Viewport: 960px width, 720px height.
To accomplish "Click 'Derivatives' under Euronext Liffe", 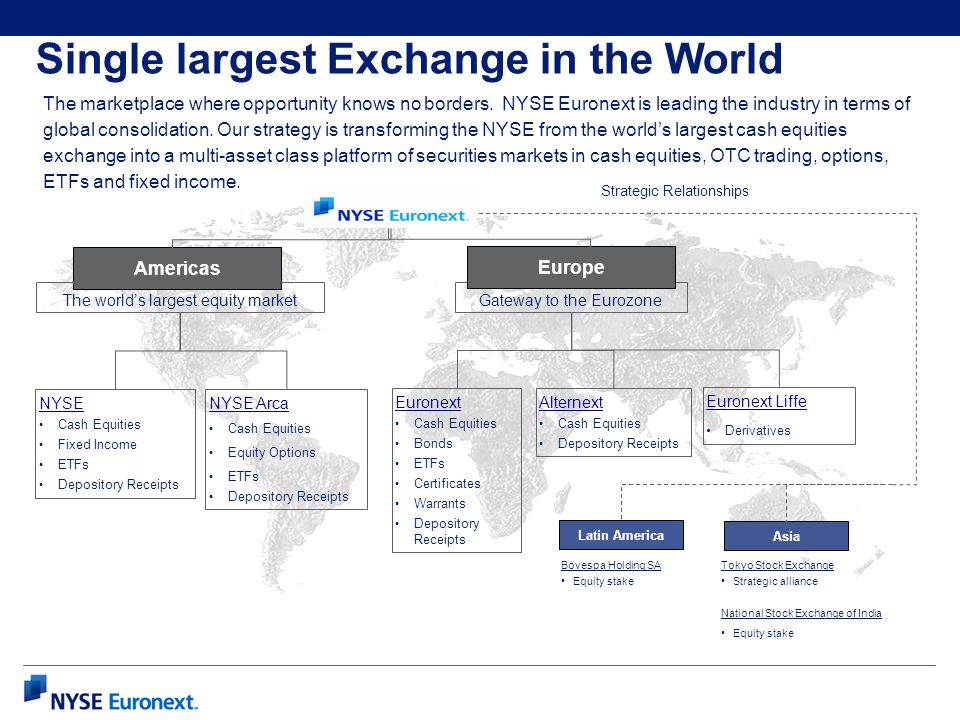I will tap(757, 430).
